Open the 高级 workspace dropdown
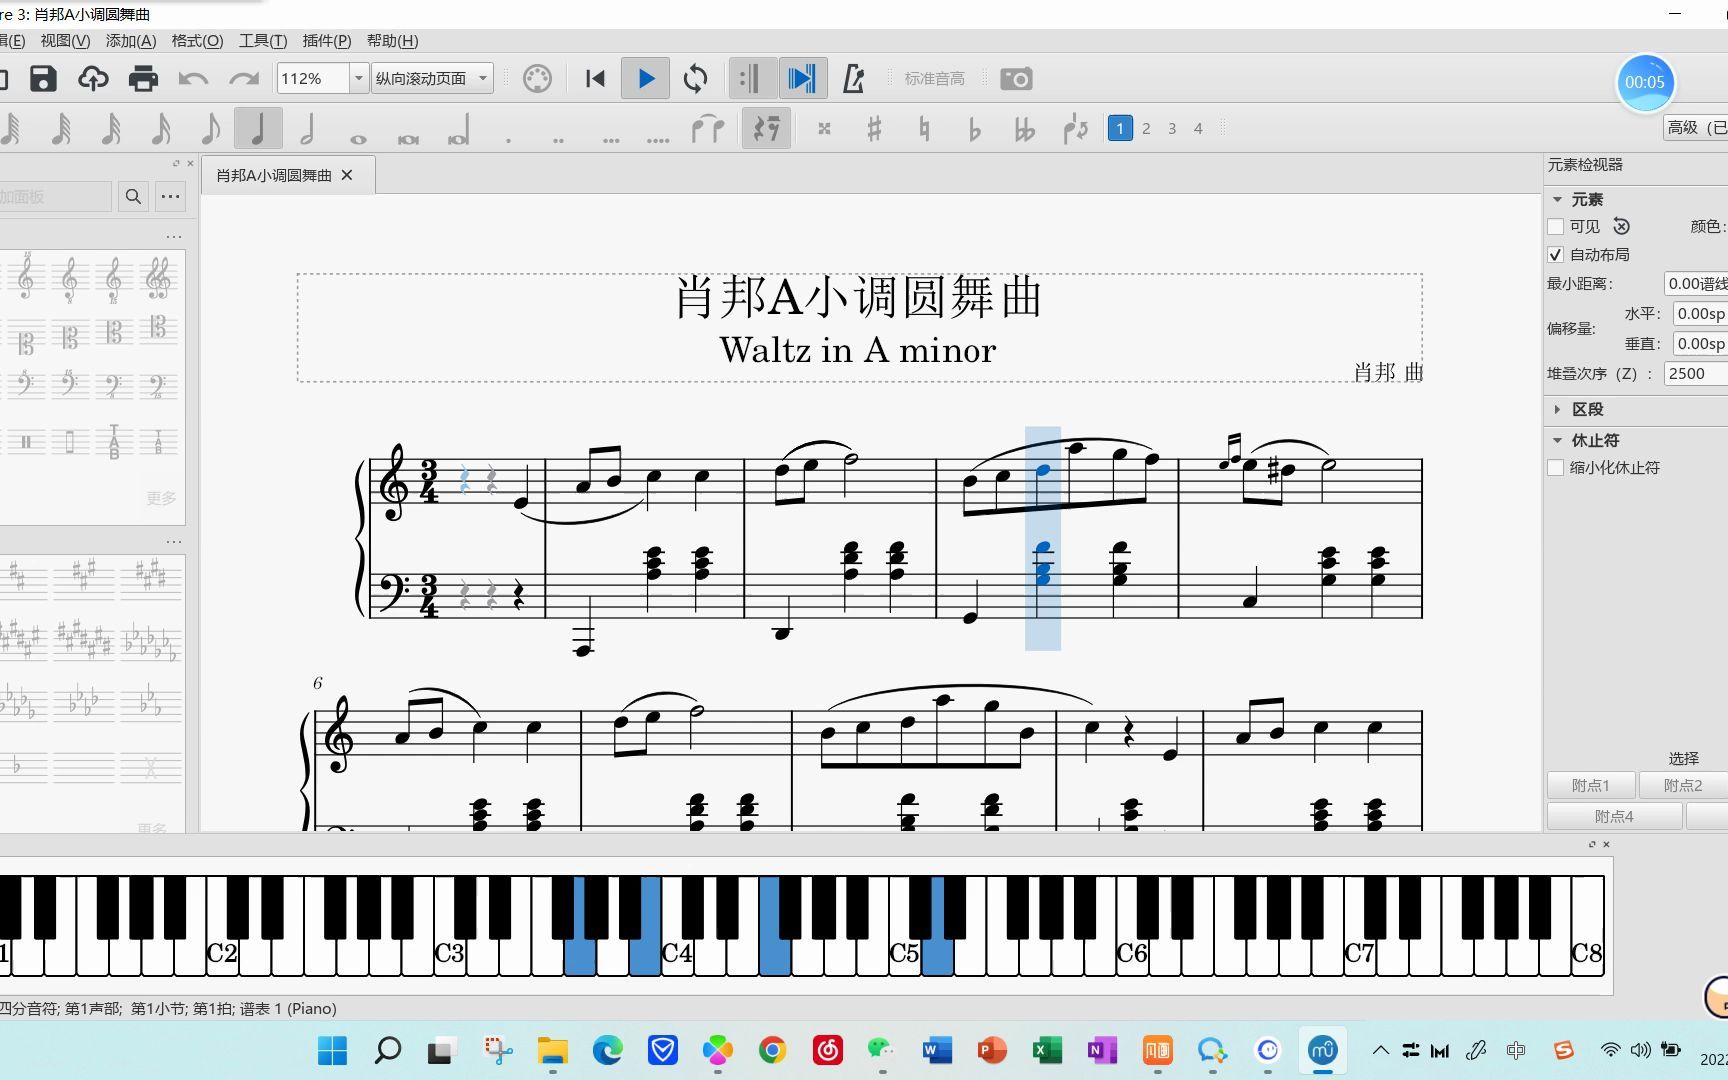This screenshot has width=1728, height=1080. [1696, 127]
